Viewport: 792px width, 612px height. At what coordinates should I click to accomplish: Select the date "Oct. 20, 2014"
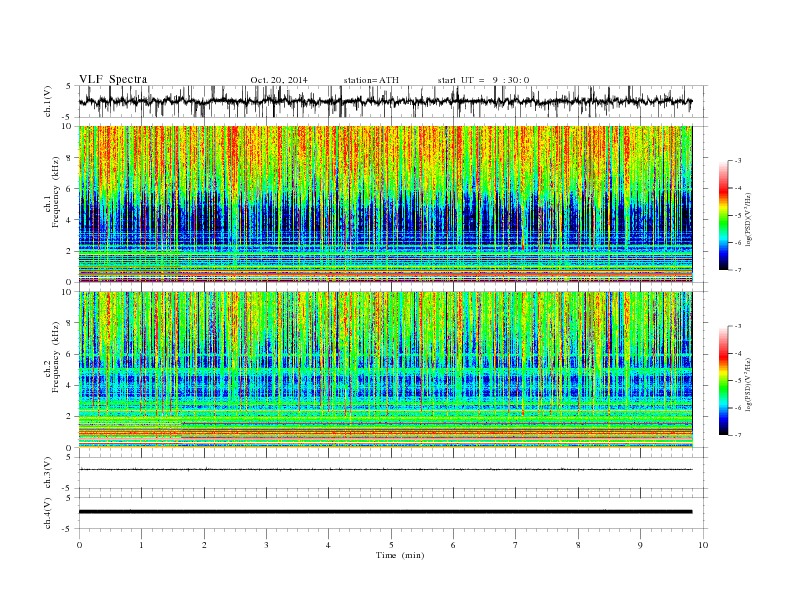pos(279,80)
